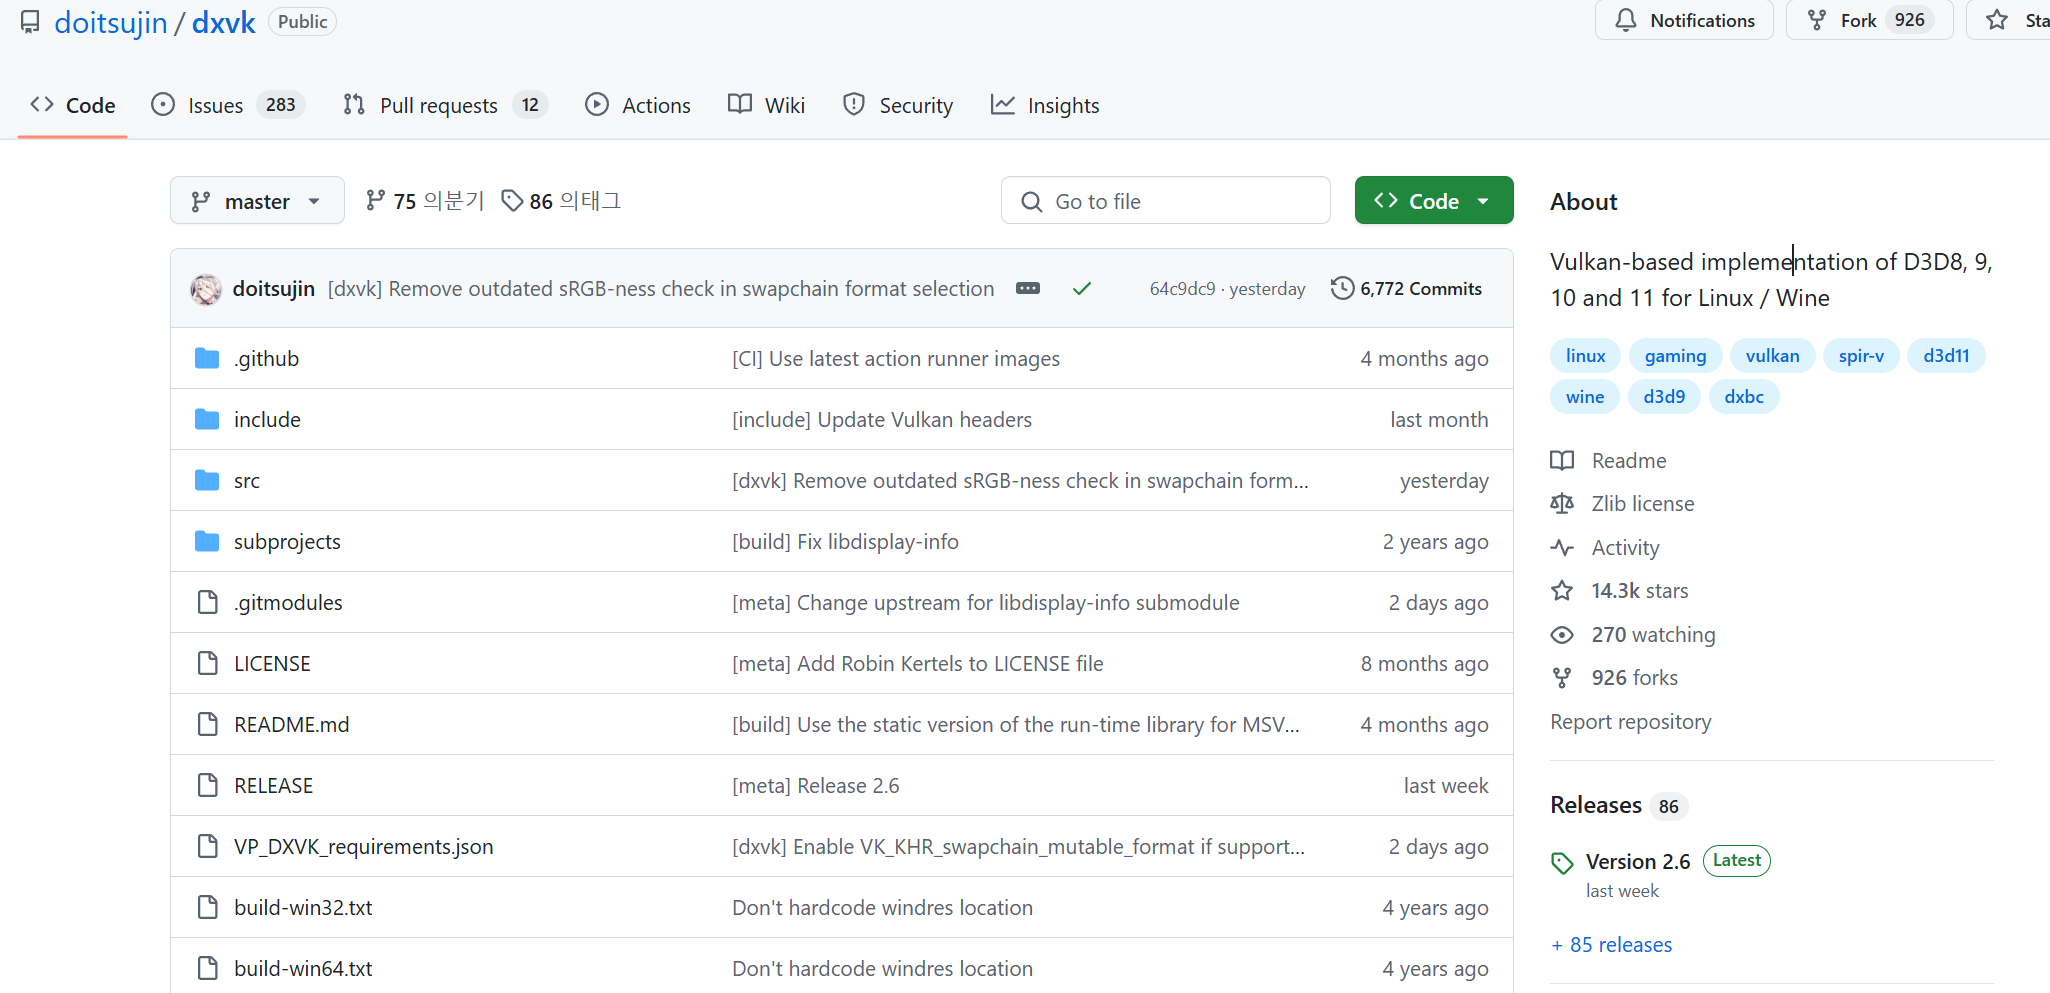Click doitsujin's avatar in the commit bar
Viewport: 2050px width, 993px height.
tap(206, 289)
